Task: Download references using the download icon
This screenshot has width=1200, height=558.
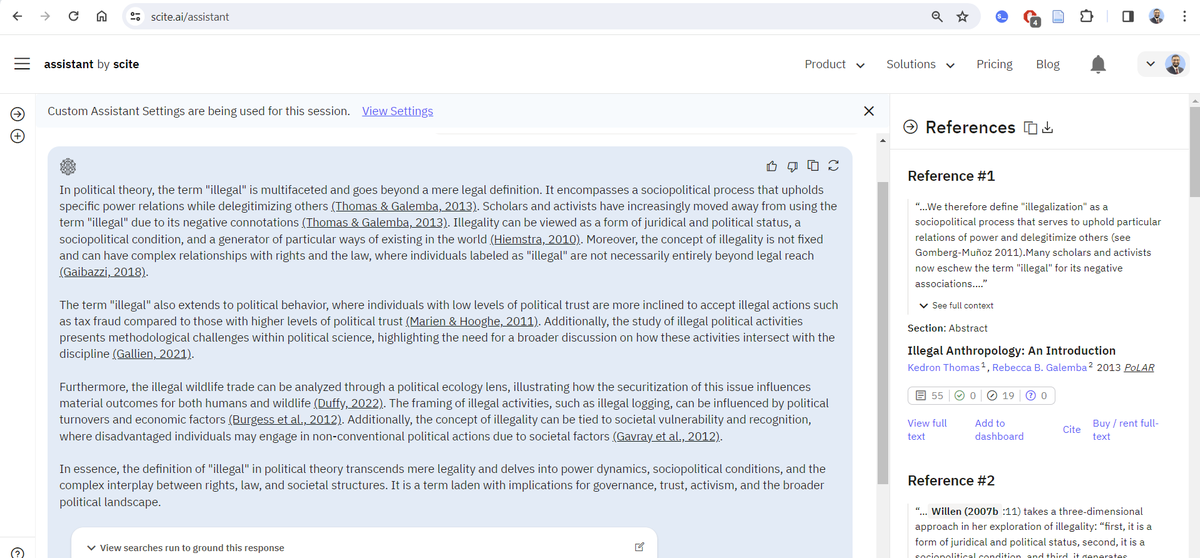Action: tap(1047, 127)
